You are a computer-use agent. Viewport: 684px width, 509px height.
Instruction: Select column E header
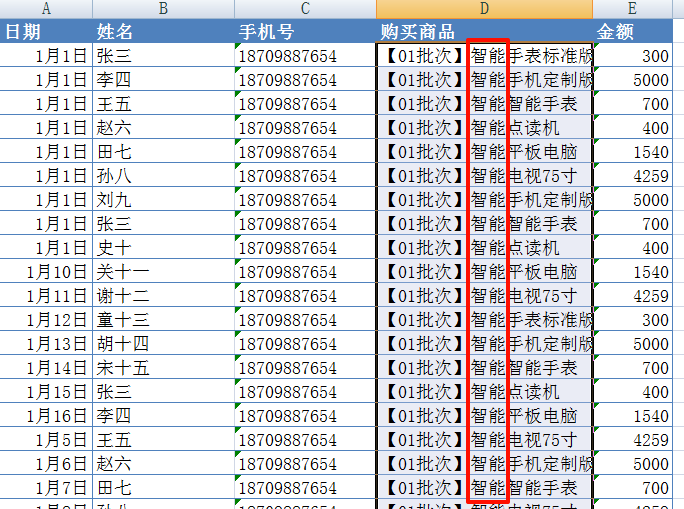click(x=632, y=9)
